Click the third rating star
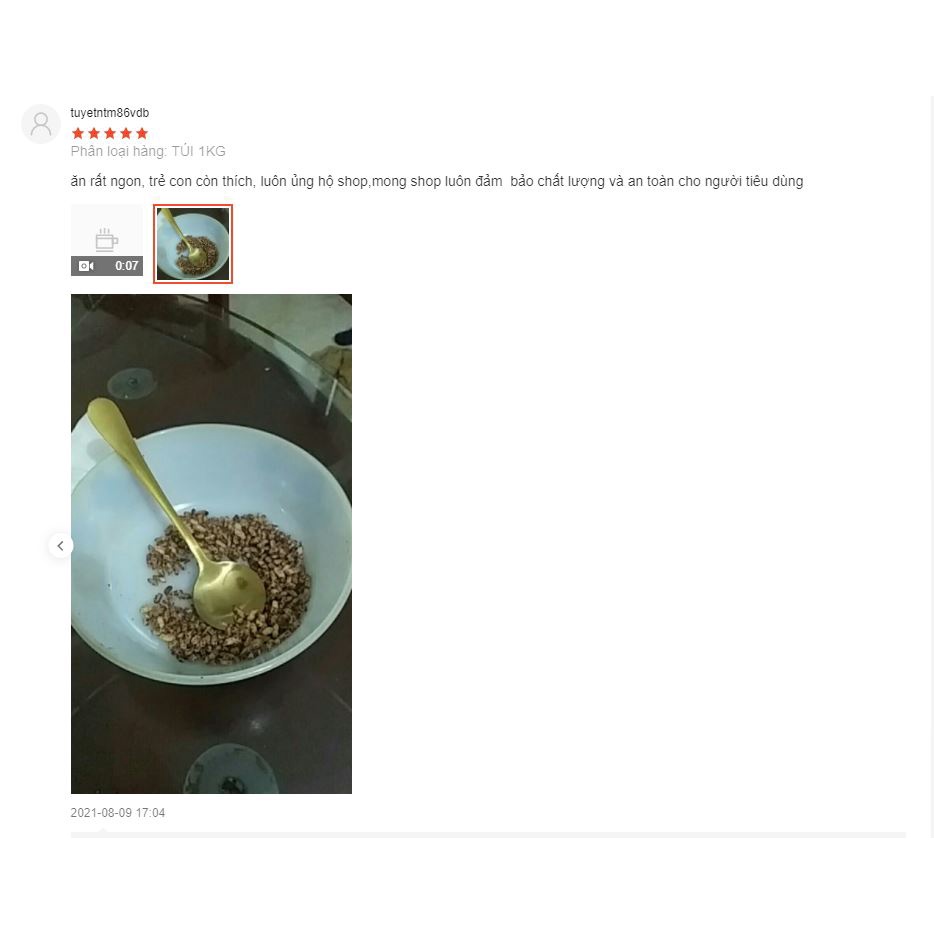The width and height of the screenshot is (934, 934). click(x=110, y=133)
